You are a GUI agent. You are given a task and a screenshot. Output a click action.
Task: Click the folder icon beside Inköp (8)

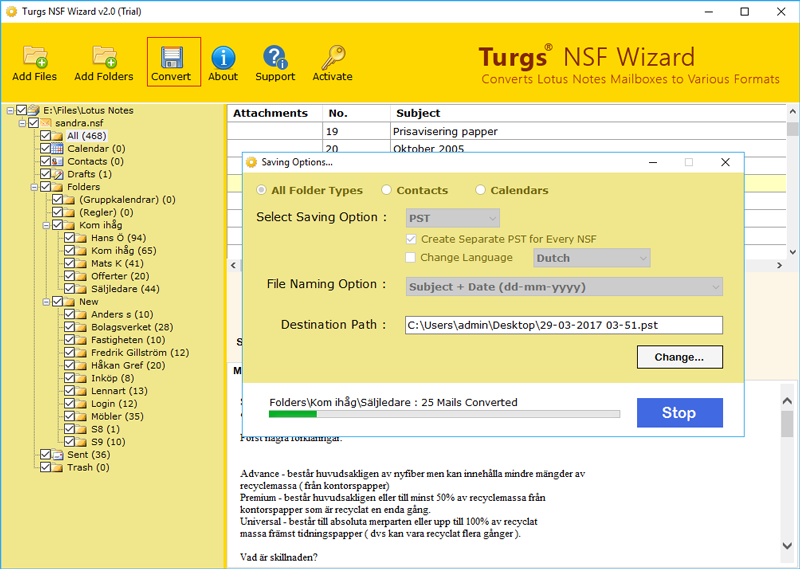(x=82, y=378)
